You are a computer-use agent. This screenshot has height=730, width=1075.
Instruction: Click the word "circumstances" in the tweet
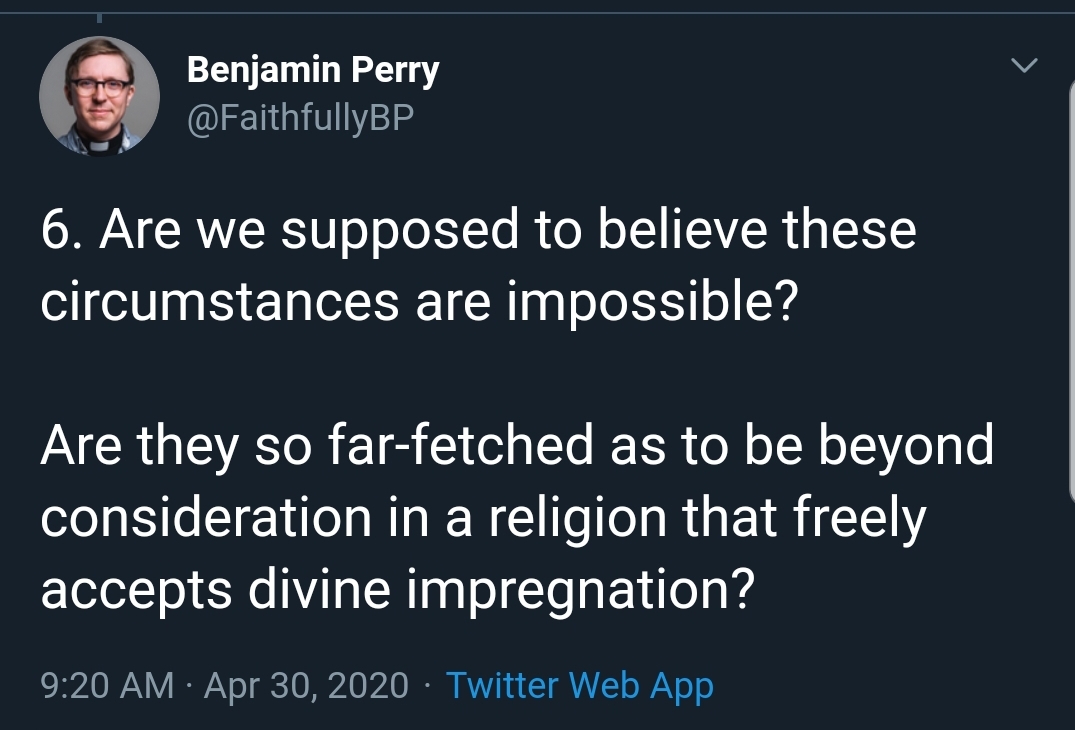point(219,303)
